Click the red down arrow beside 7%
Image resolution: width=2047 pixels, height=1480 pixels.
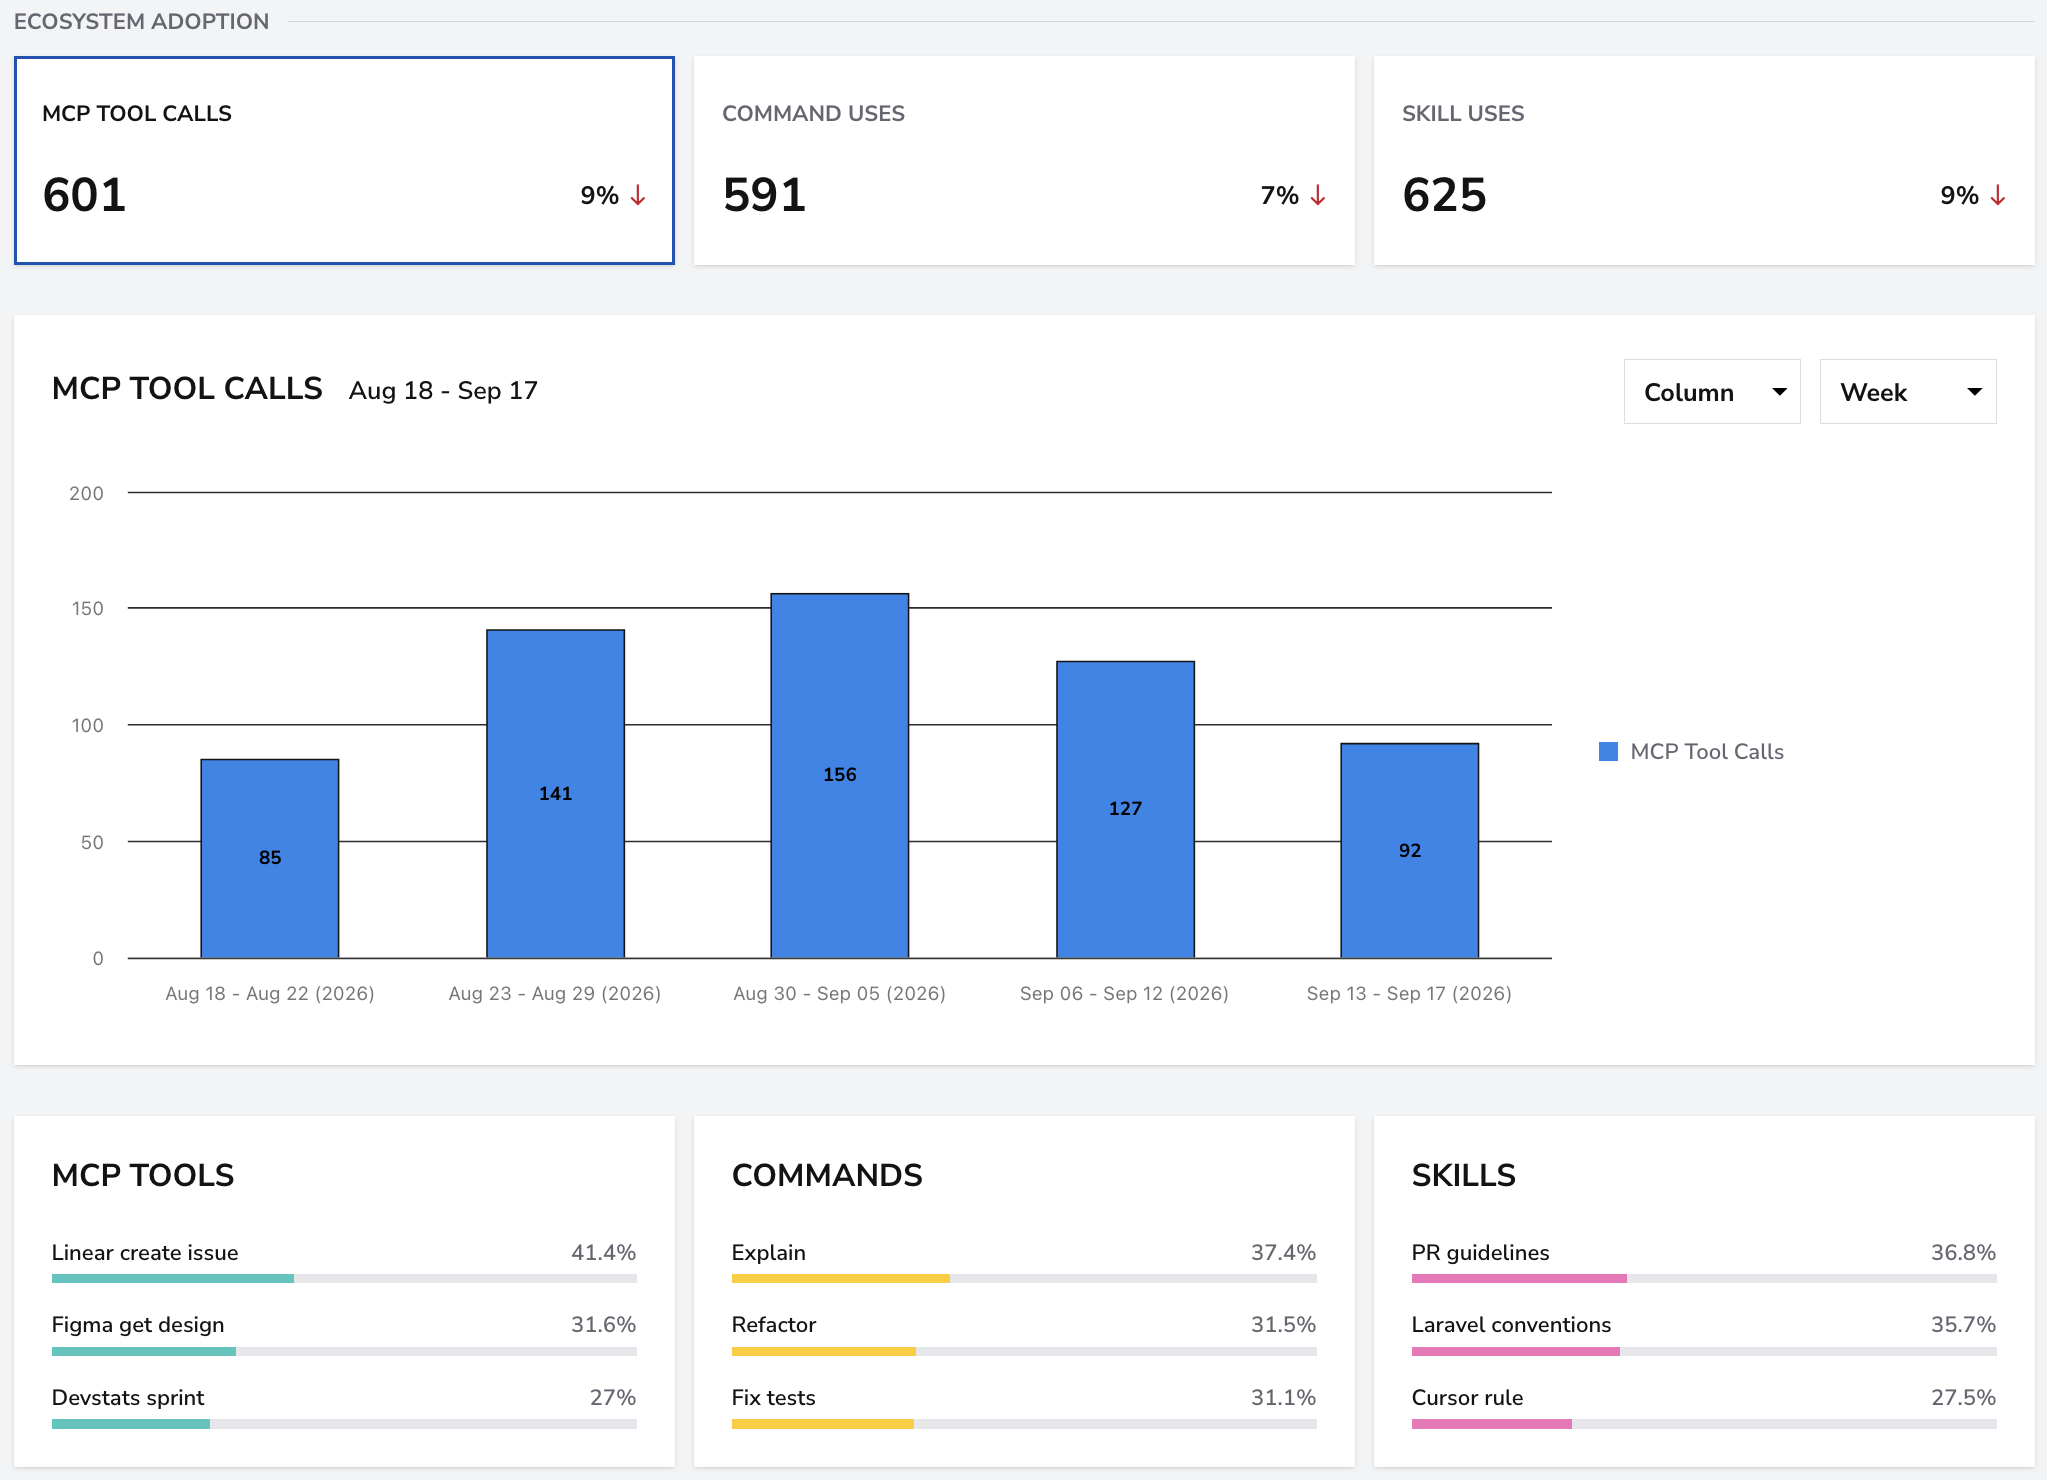point(1318,195)
